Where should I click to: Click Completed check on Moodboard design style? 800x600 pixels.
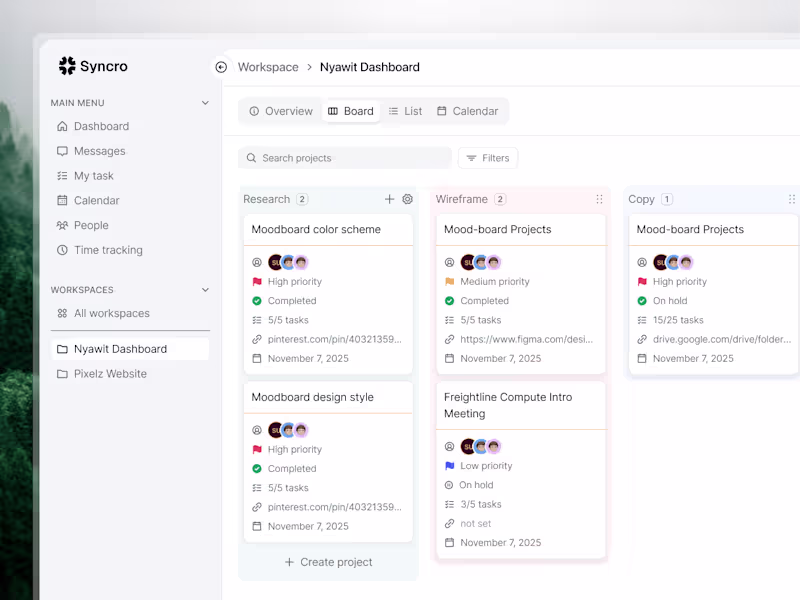click(257, 468)
